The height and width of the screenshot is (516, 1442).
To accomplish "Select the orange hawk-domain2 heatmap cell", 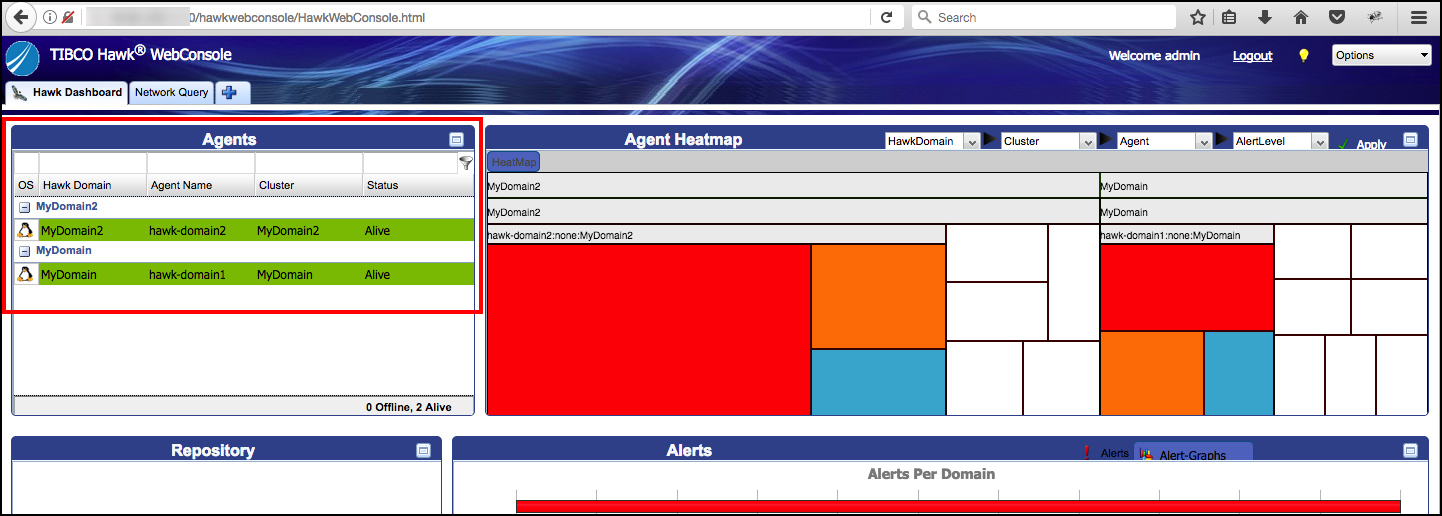I will pyautogui.click(x=878, y=296).
